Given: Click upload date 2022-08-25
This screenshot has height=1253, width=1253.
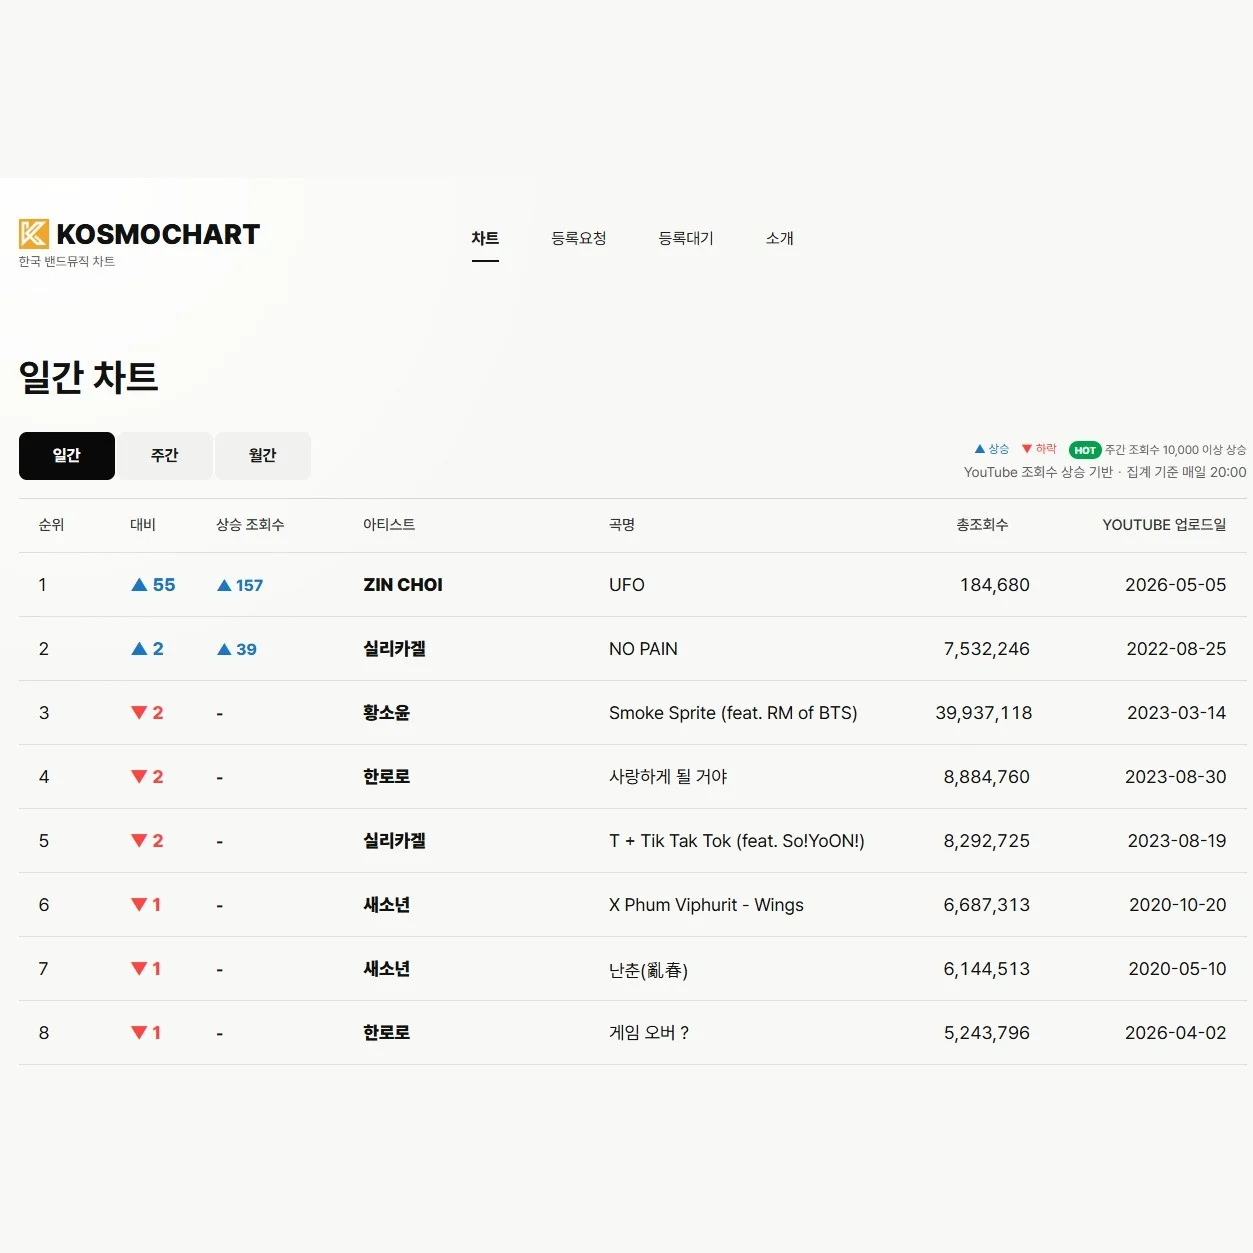Looking at the screenshot, I should click(x=1177, y=649).
